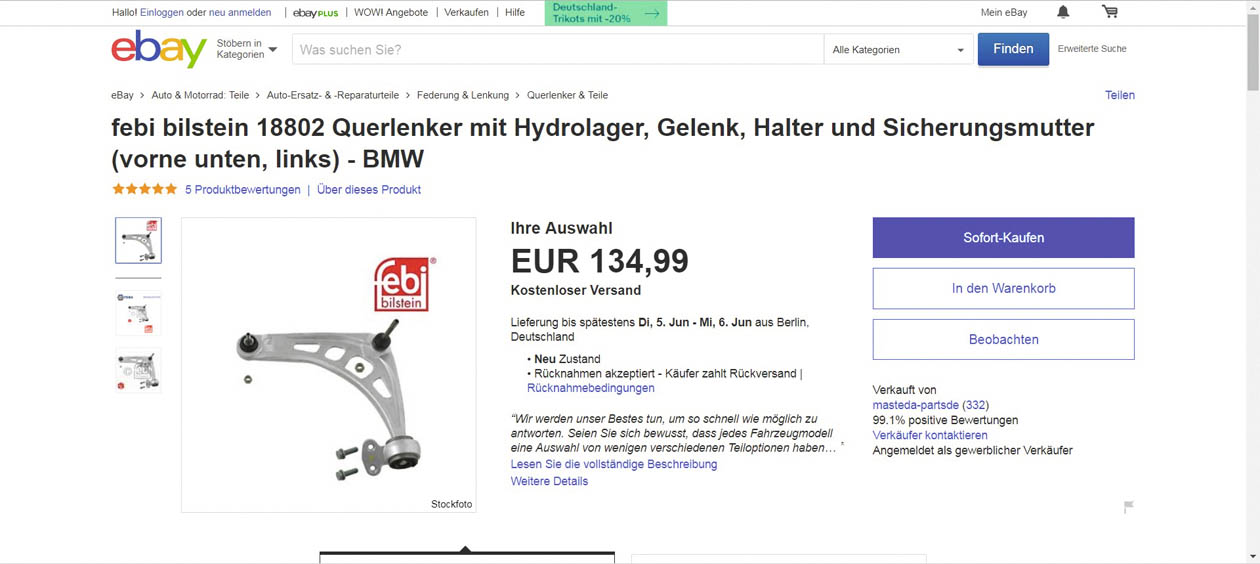Open the notifications bell icon
1260x564 pixels.
click(x=1063, y=12)
